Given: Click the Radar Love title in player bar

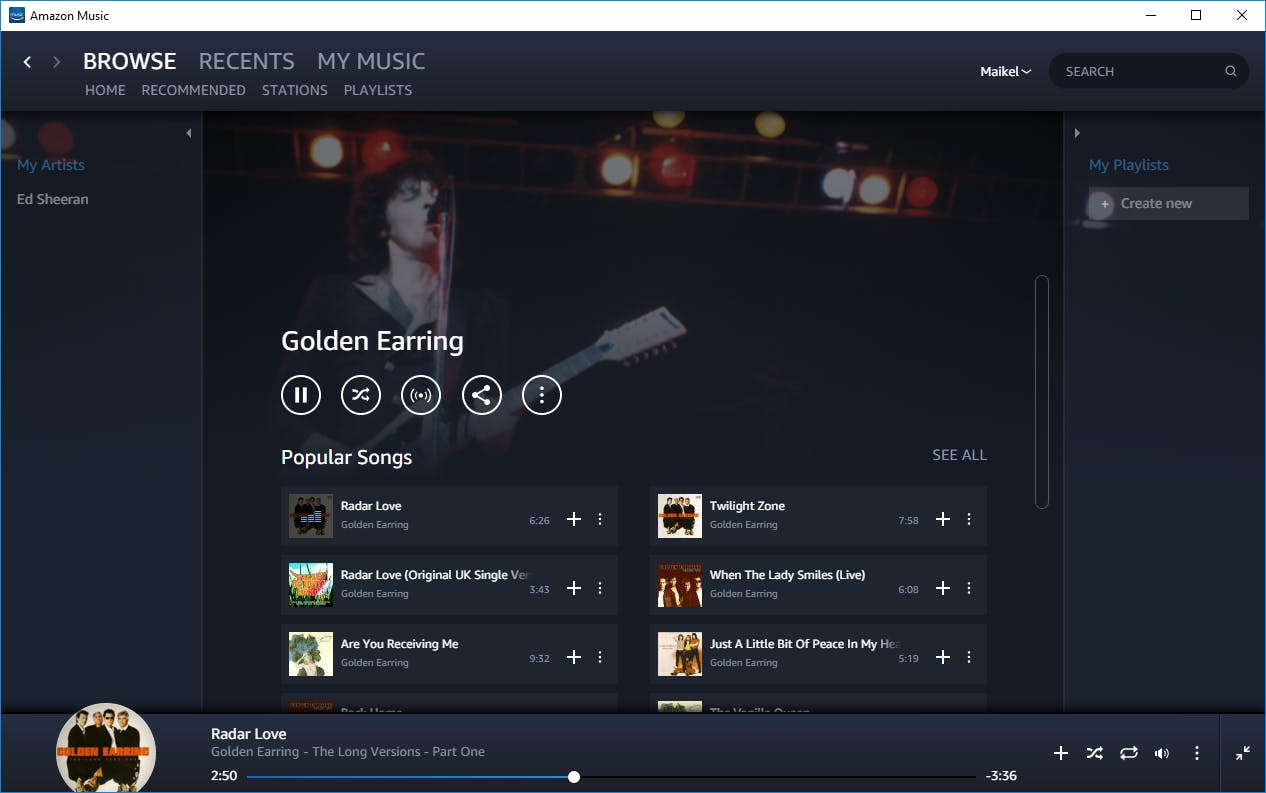Looking at the screenshot, I should (249, 734).
